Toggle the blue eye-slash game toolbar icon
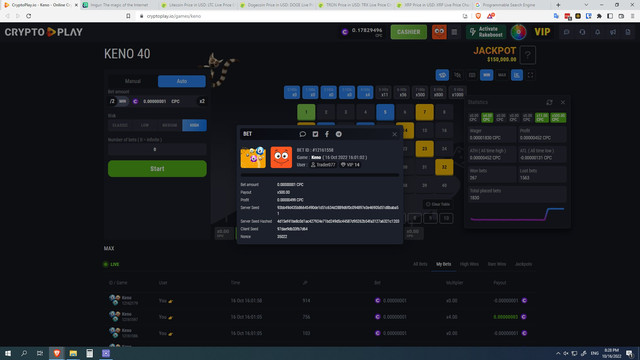This screenshot has height=360, width=640. pos(442,75)
